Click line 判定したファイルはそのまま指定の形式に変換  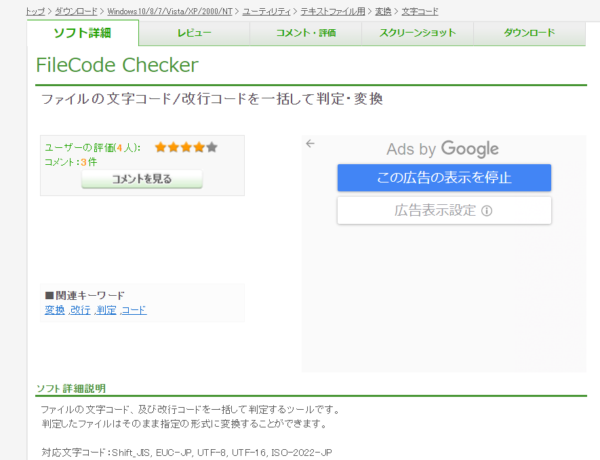point(184,424)
